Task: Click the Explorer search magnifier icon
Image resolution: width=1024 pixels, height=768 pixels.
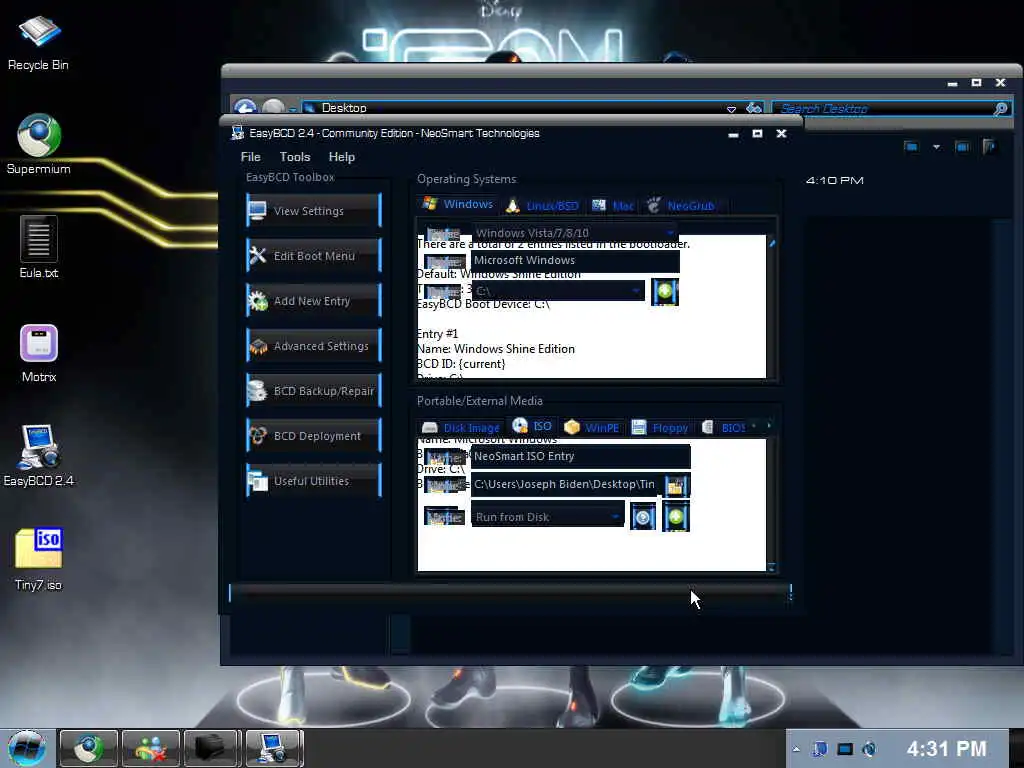Action: (1000, 108)
